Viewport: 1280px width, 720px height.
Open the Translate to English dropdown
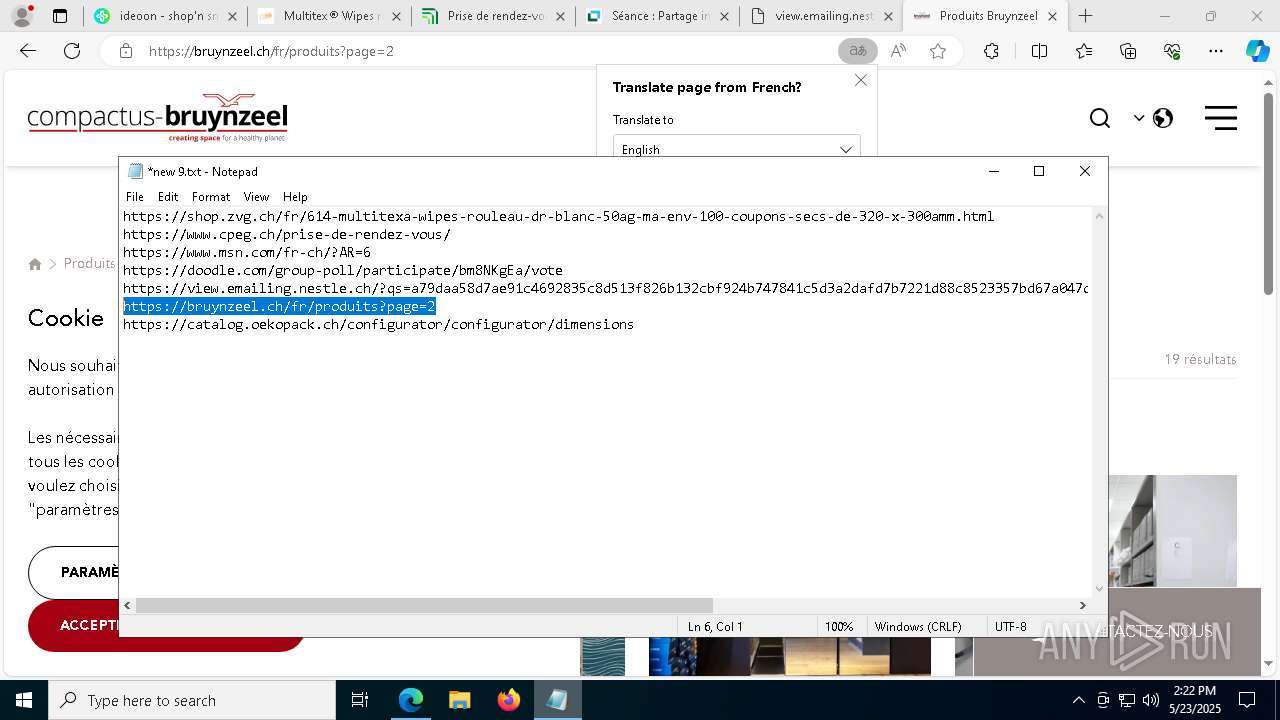736,149
